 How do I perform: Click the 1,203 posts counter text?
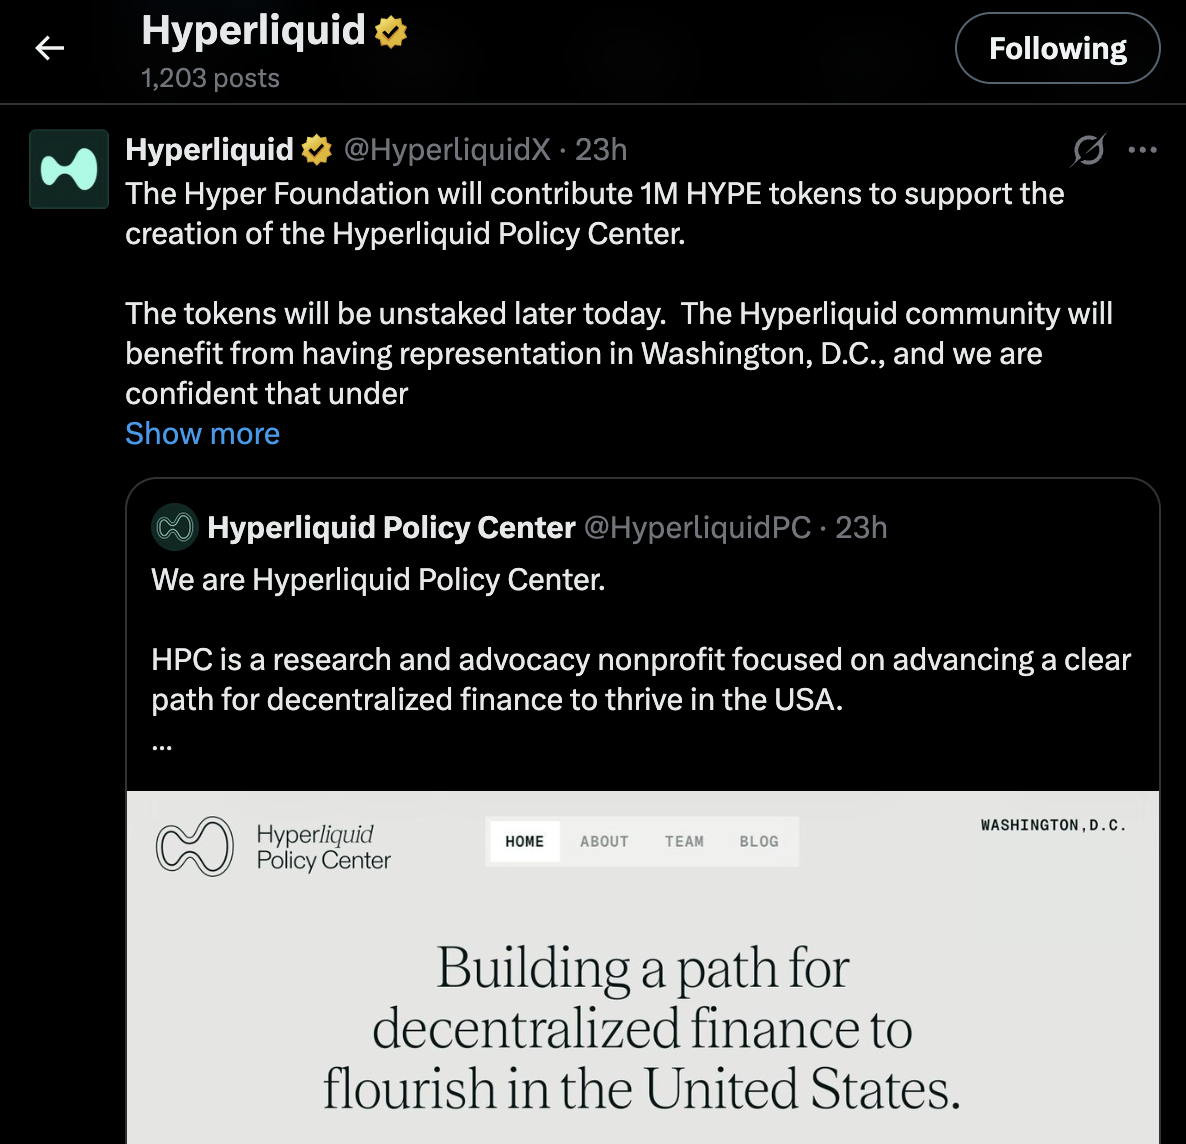click(209, 78)
